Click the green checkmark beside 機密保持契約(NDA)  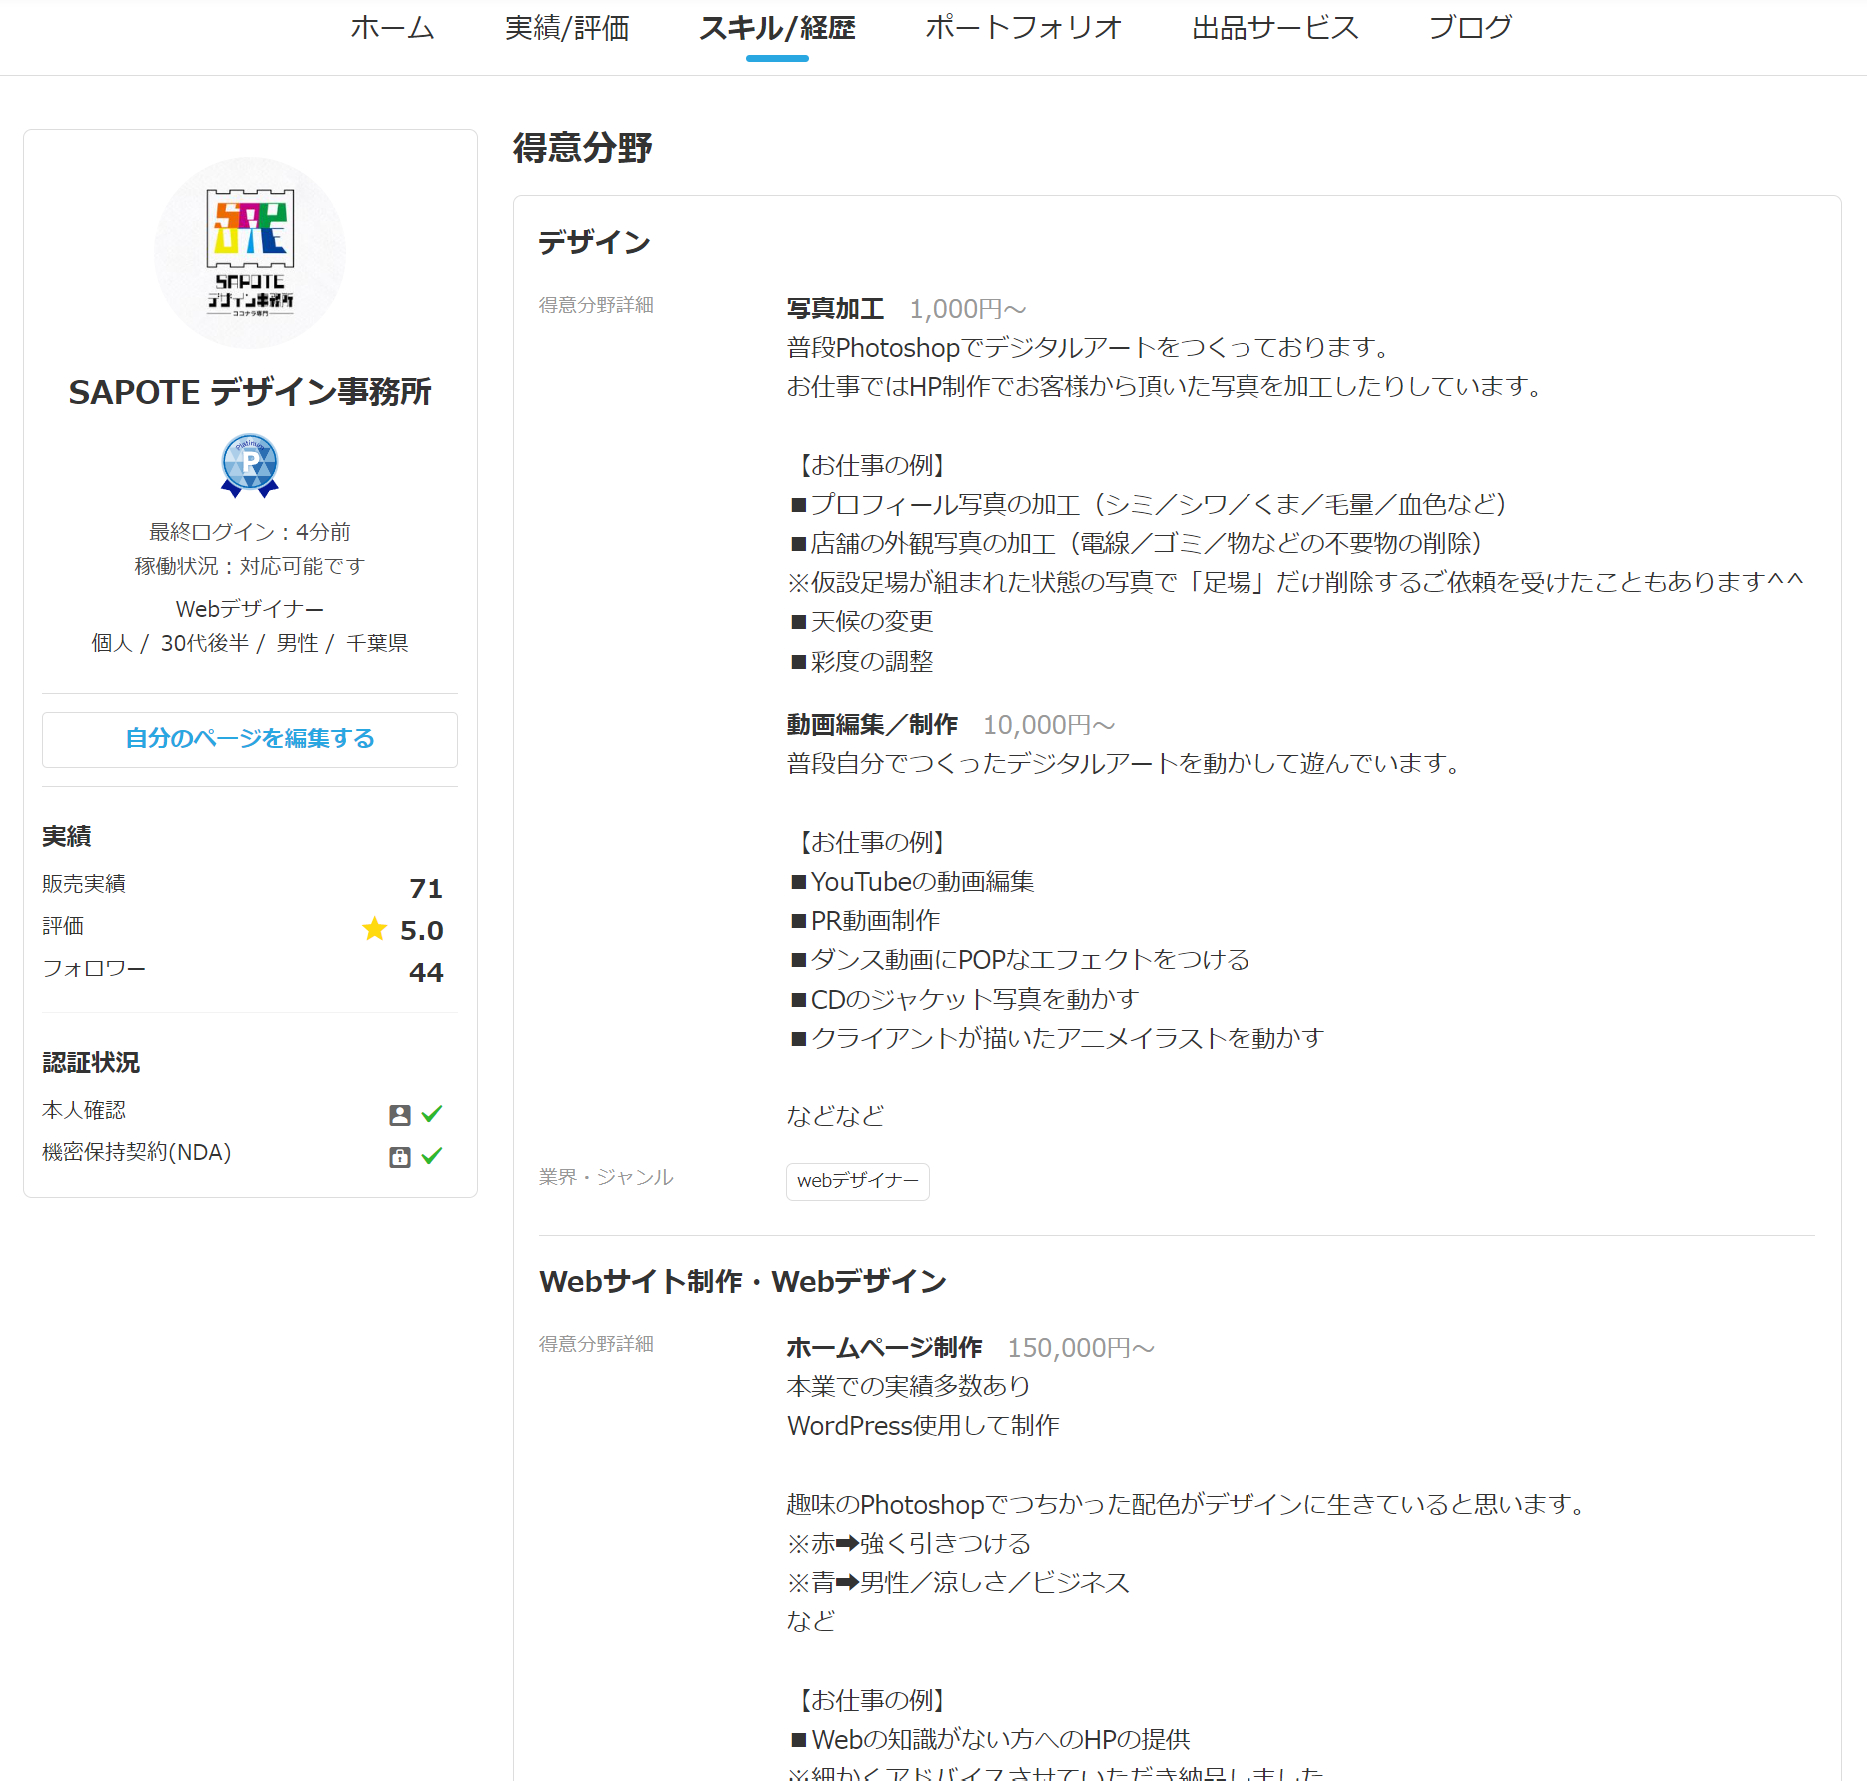432,1155
